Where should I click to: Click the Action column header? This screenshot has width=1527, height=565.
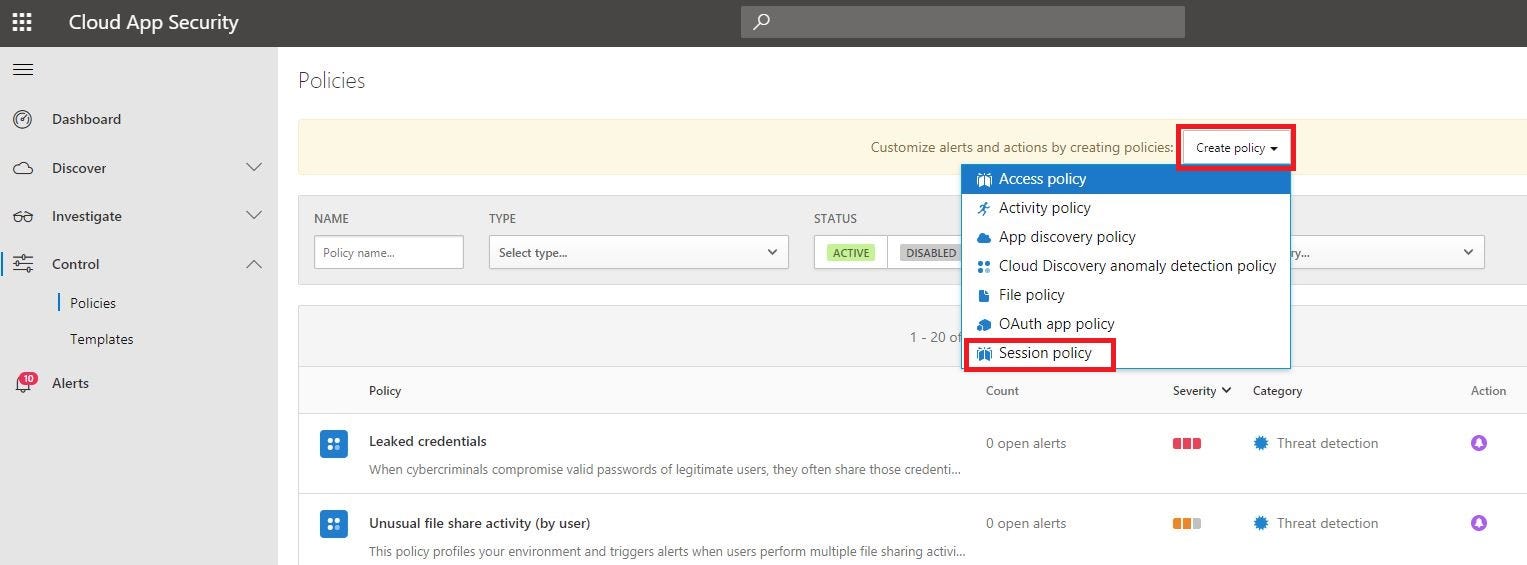pos(1489,391)
